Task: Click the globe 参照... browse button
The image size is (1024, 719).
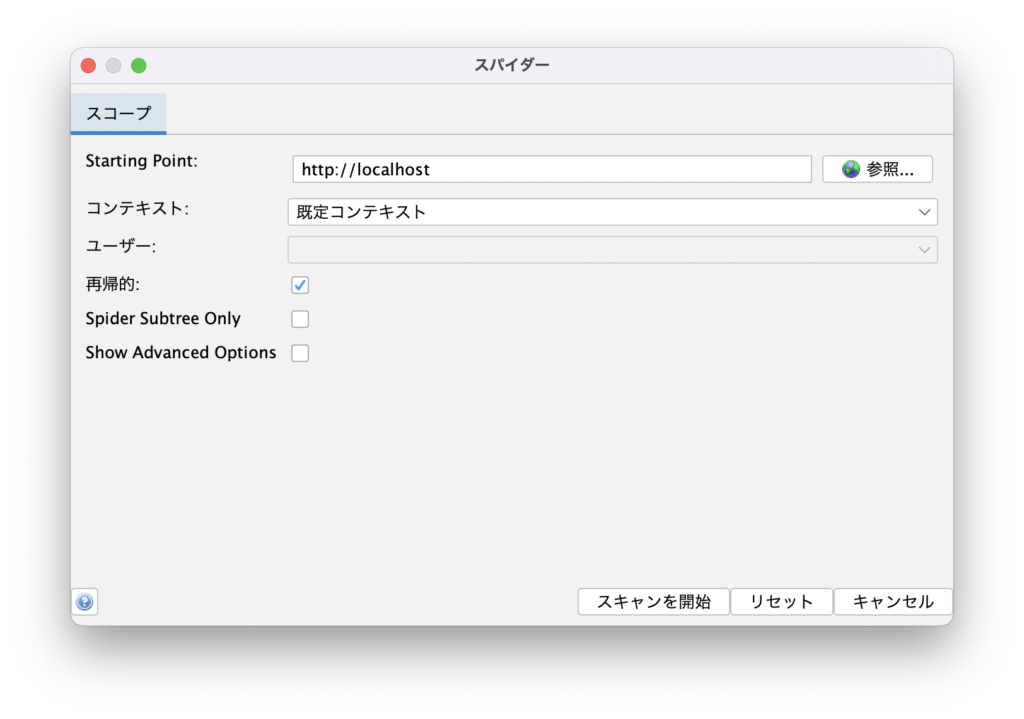Action: pos(877,169)
